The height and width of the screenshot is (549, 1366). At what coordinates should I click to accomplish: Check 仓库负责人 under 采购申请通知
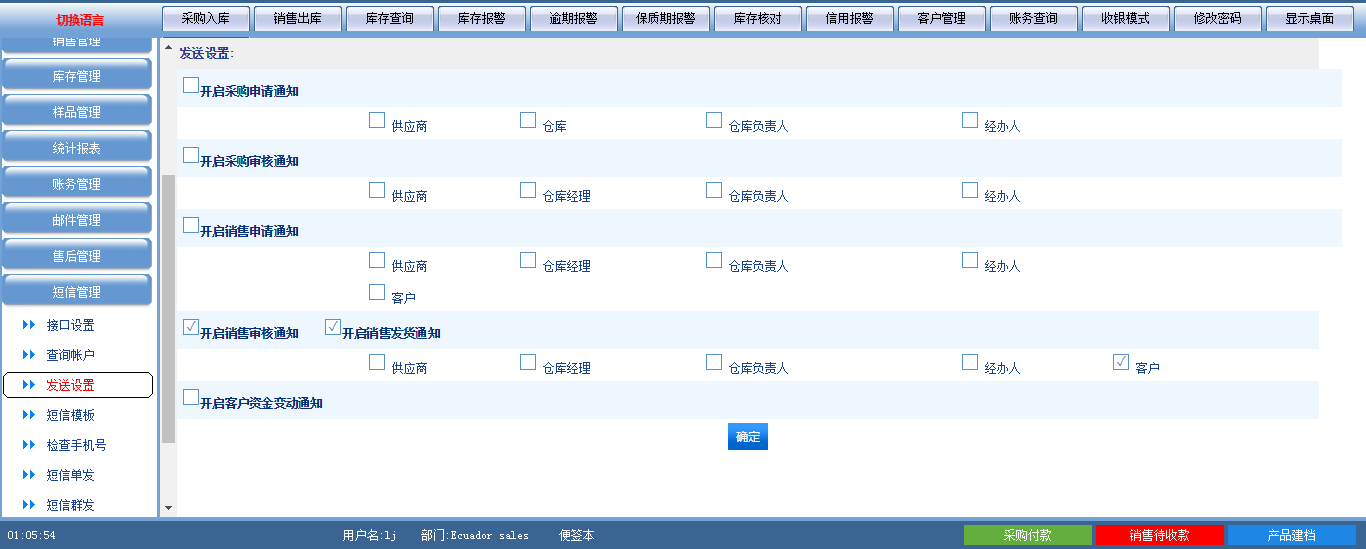coord(714,120)
